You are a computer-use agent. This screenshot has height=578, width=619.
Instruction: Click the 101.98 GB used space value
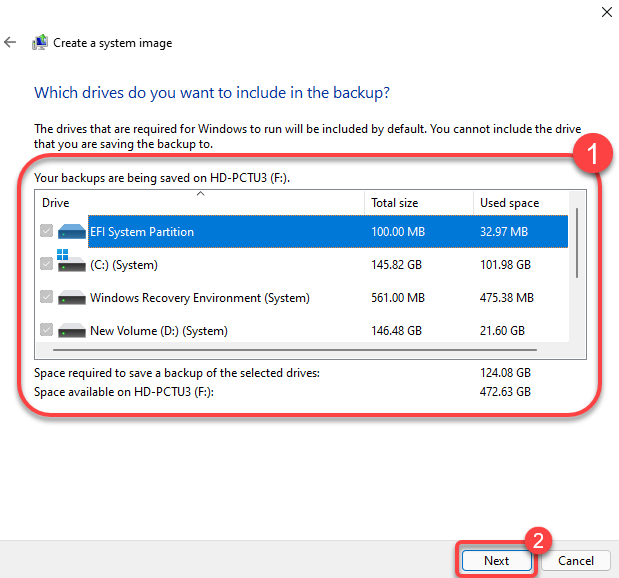tap(505, 265)
